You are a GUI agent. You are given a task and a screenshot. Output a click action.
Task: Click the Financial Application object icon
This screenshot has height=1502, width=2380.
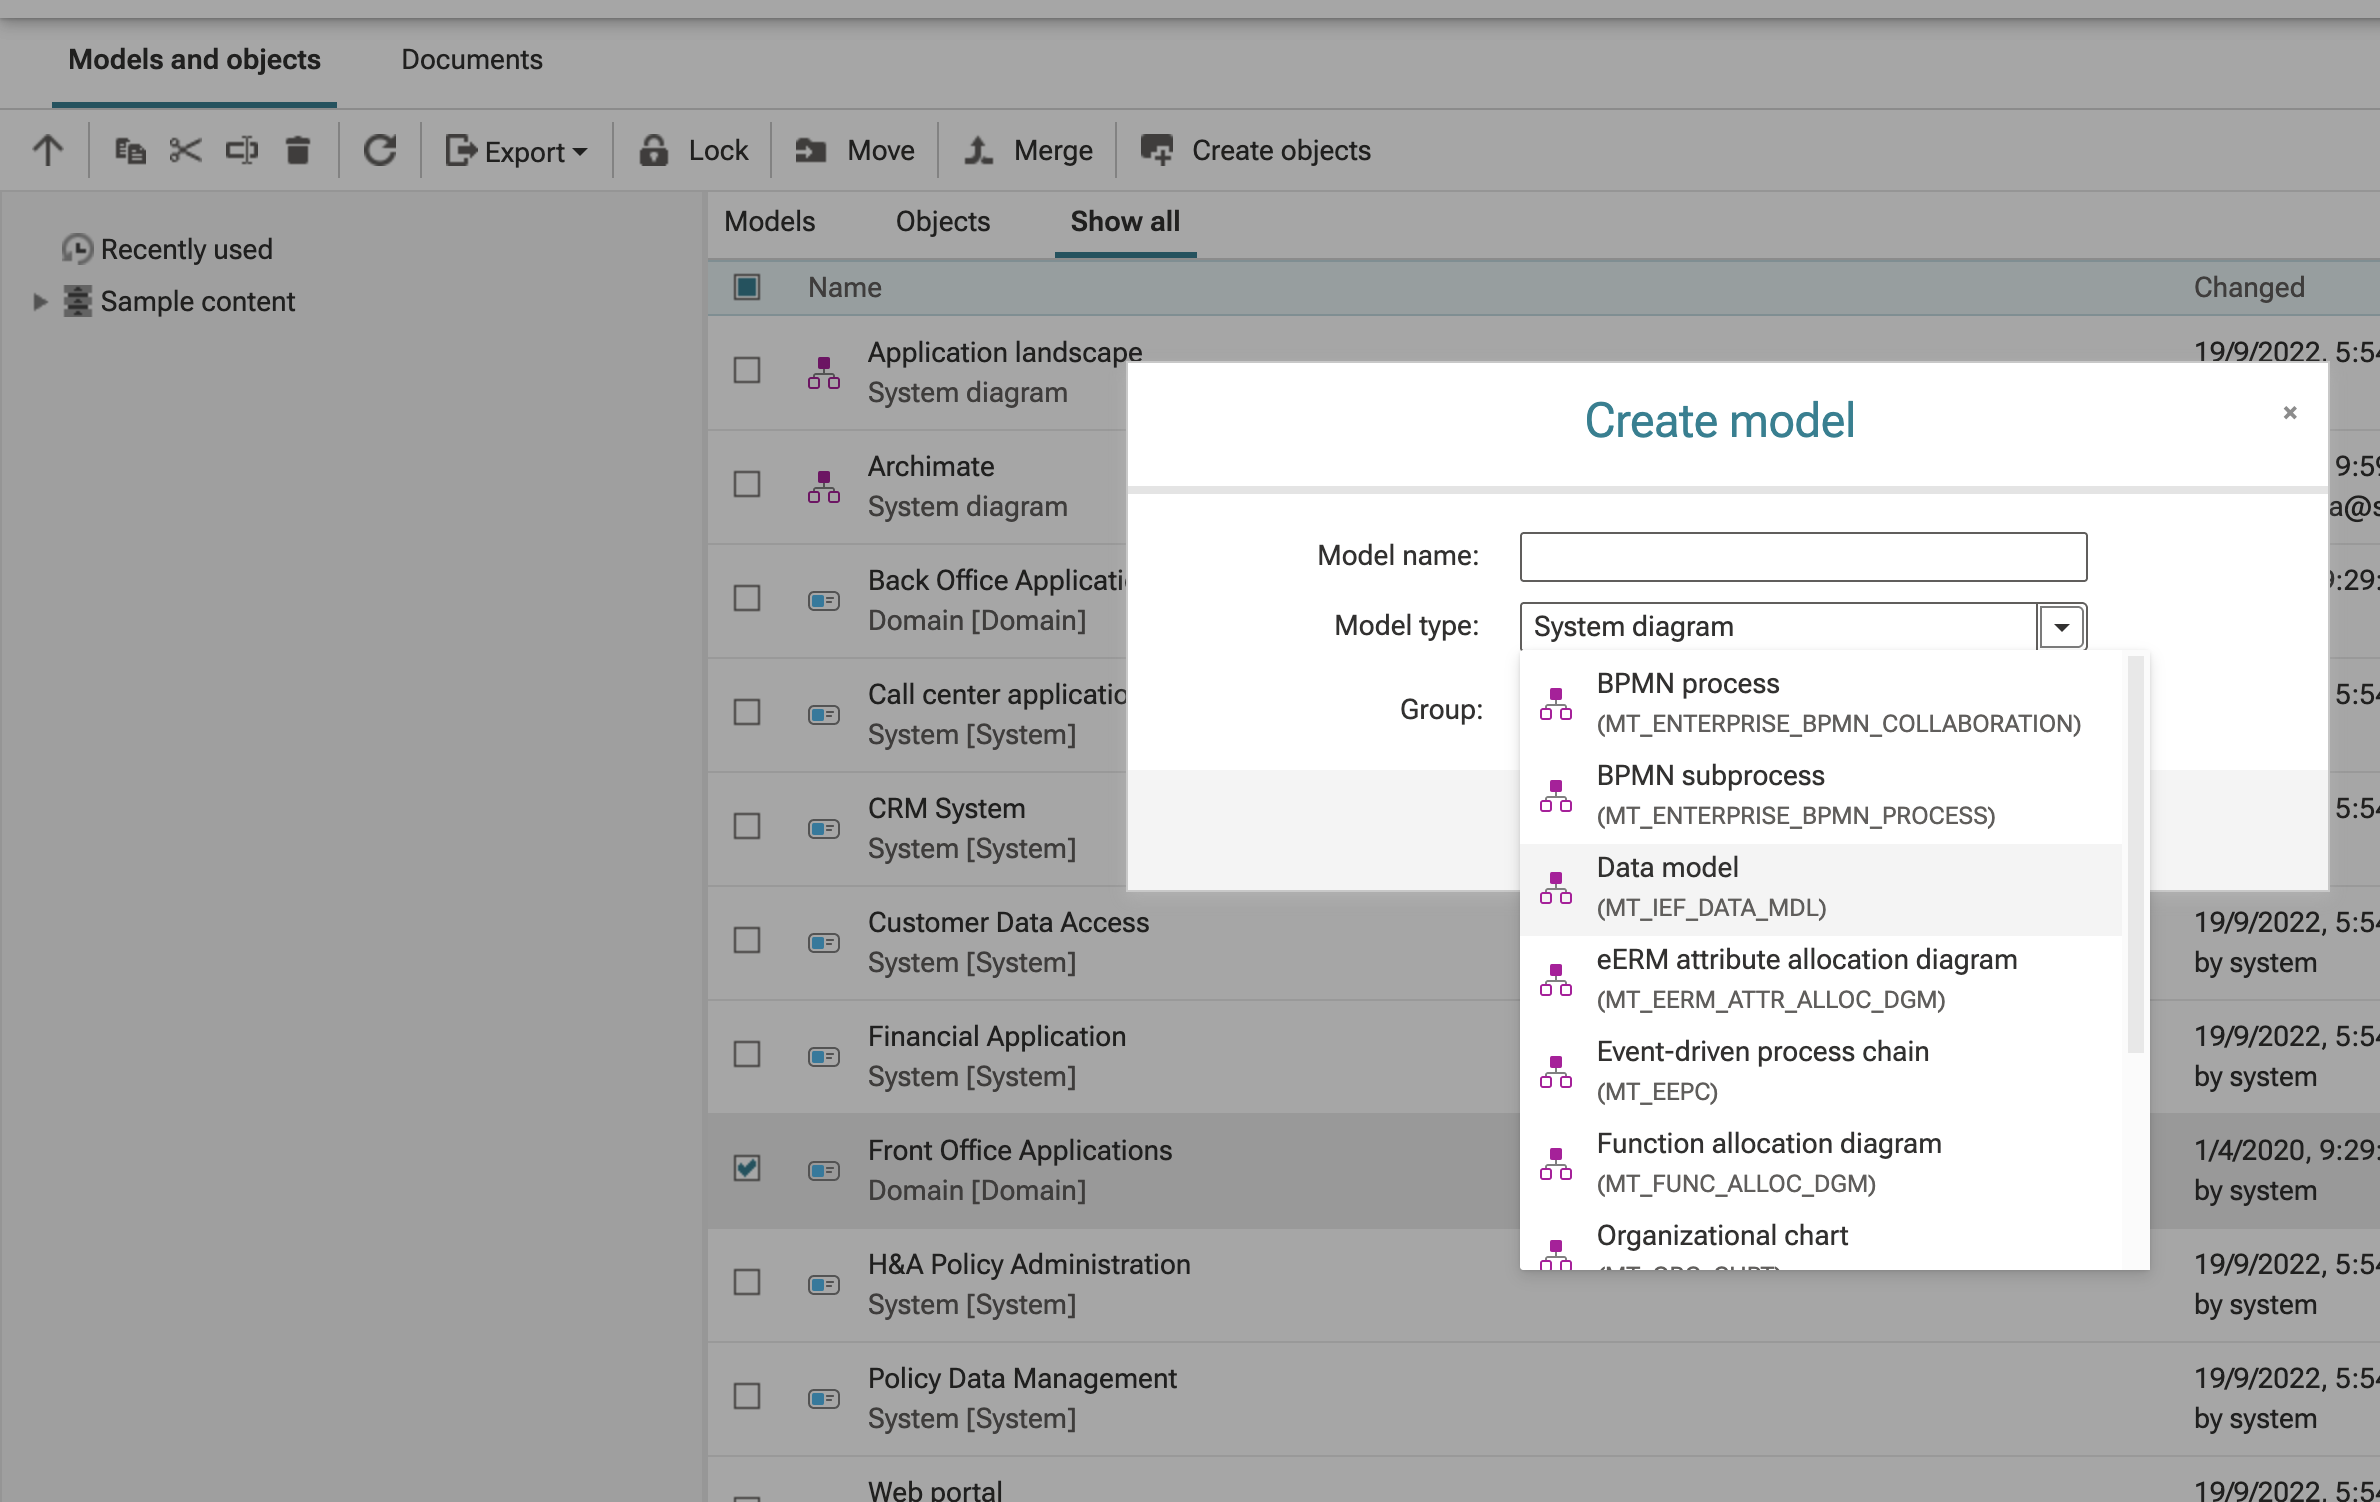click(824, 1057)
